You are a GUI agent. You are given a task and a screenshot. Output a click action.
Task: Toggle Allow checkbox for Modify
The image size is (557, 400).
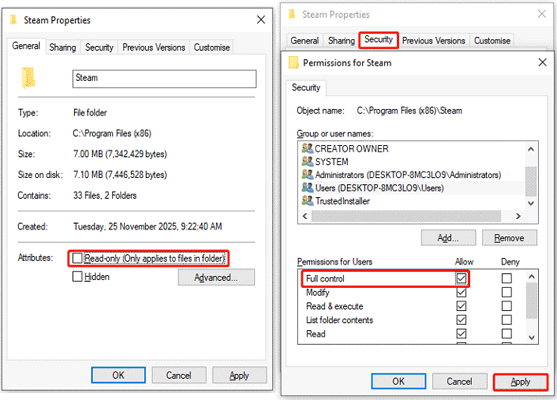click(461, 292)
